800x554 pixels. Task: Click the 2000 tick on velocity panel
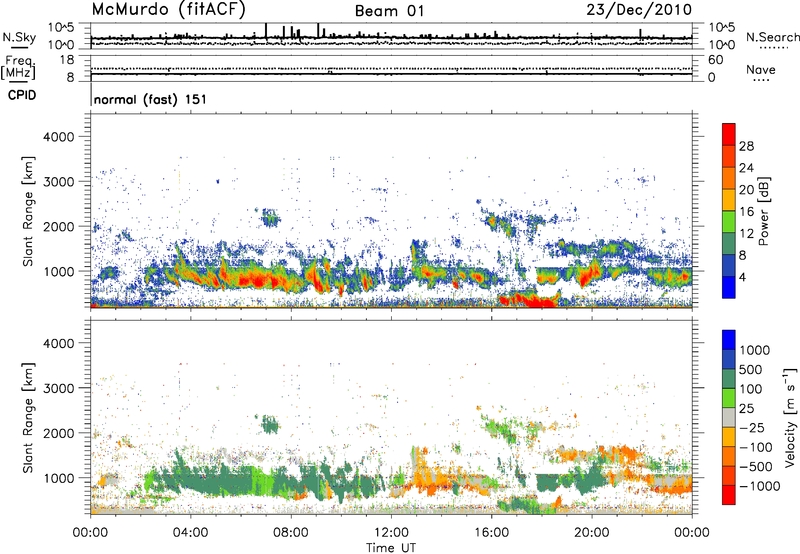[59, 433]
